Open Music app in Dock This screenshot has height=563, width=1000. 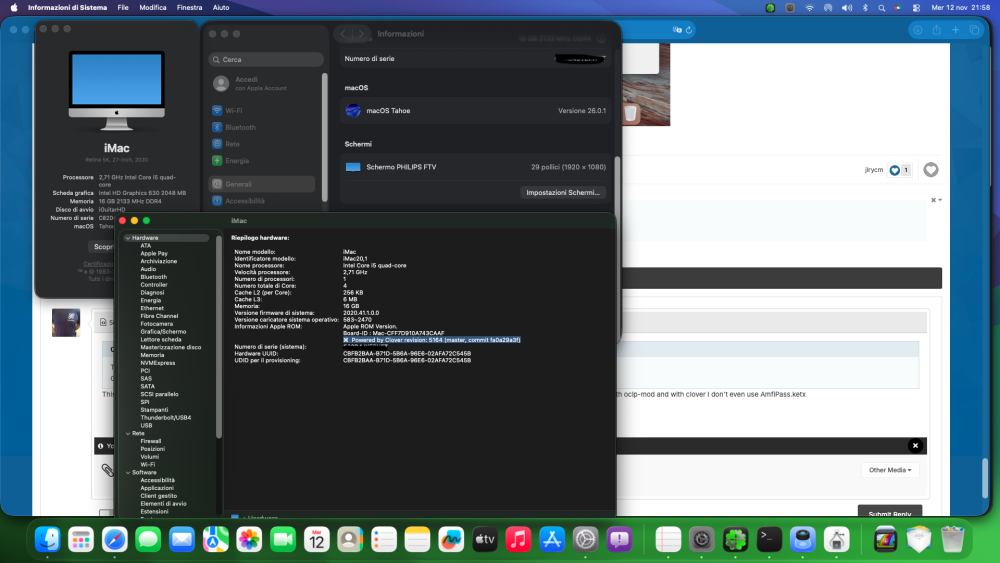[518, 539]
